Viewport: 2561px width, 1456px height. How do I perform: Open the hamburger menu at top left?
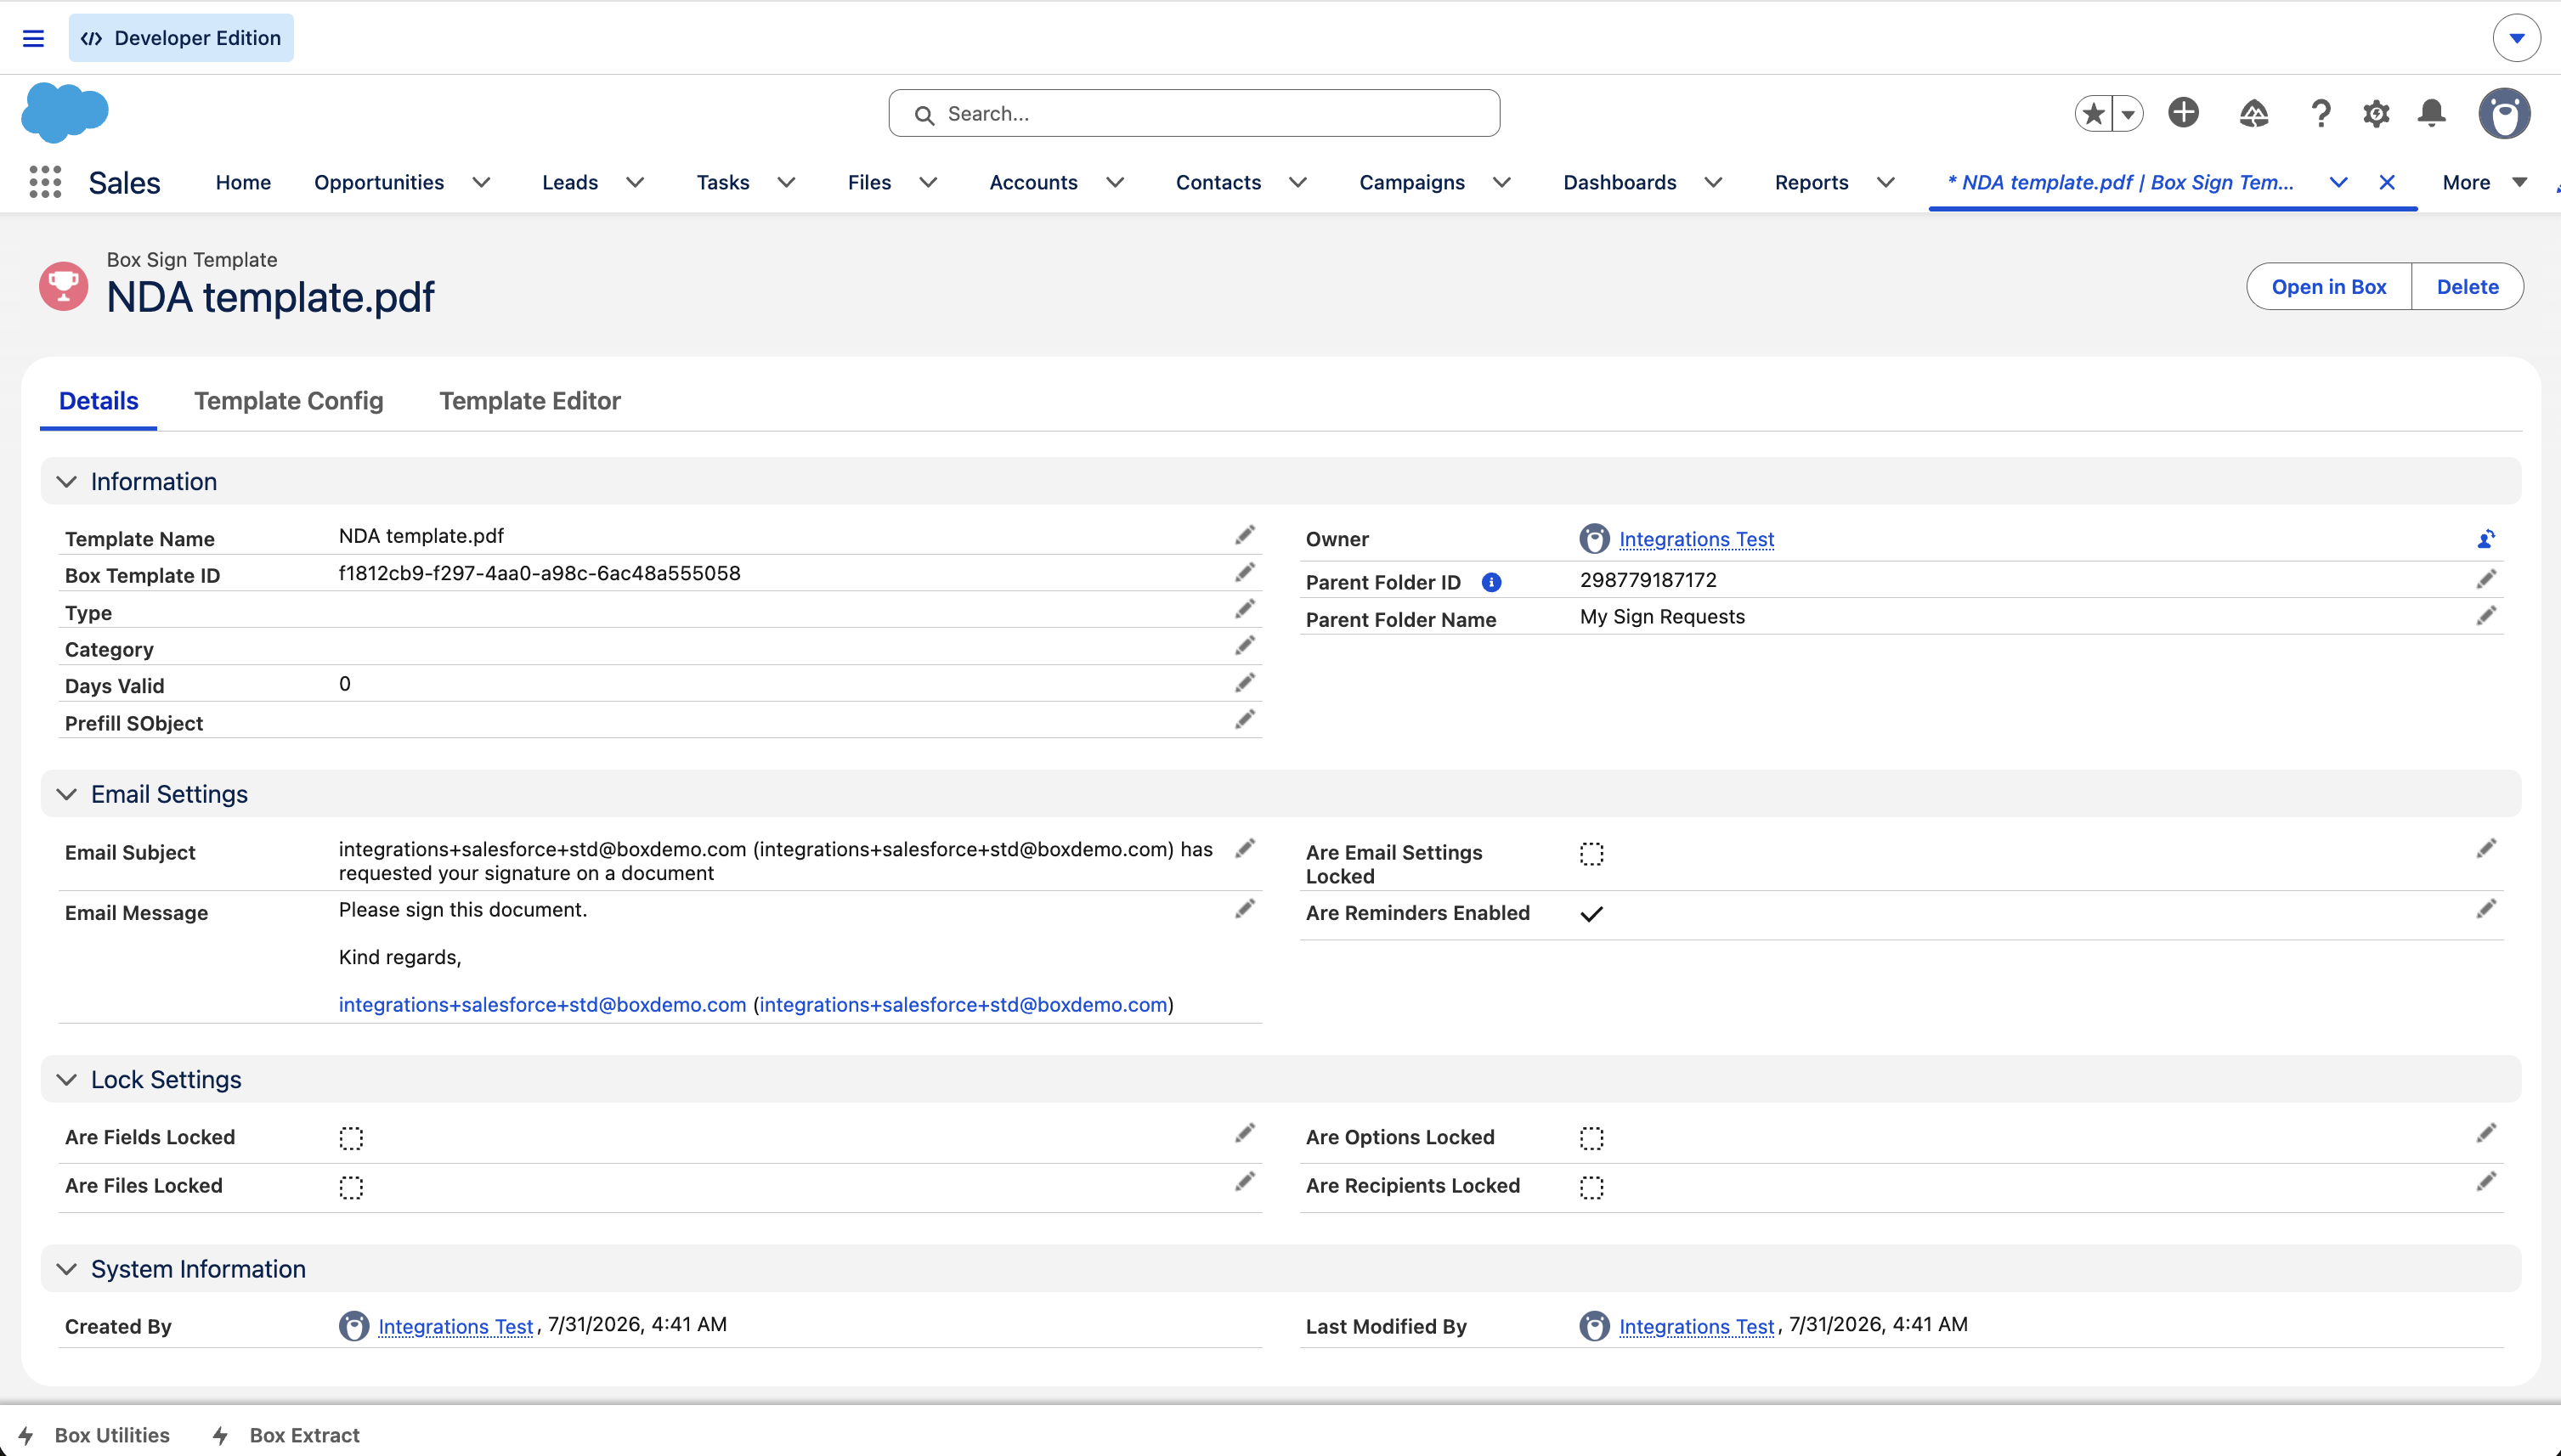click(x=33, y=38)
